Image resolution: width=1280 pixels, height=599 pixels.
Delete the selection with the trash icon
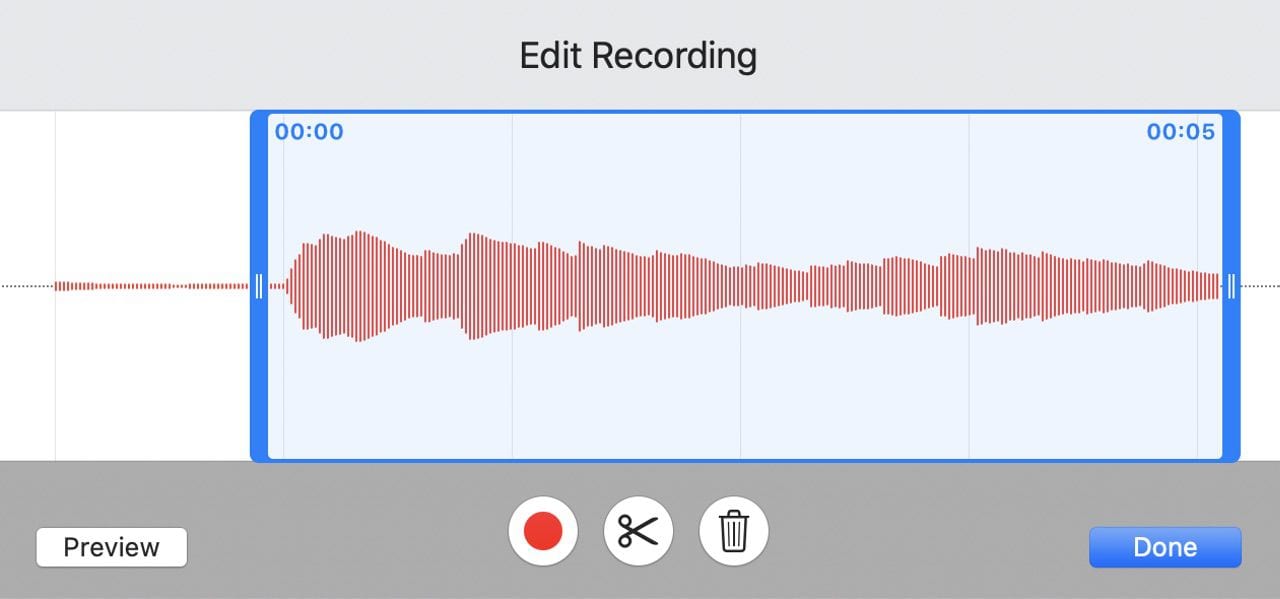[734, 530]
